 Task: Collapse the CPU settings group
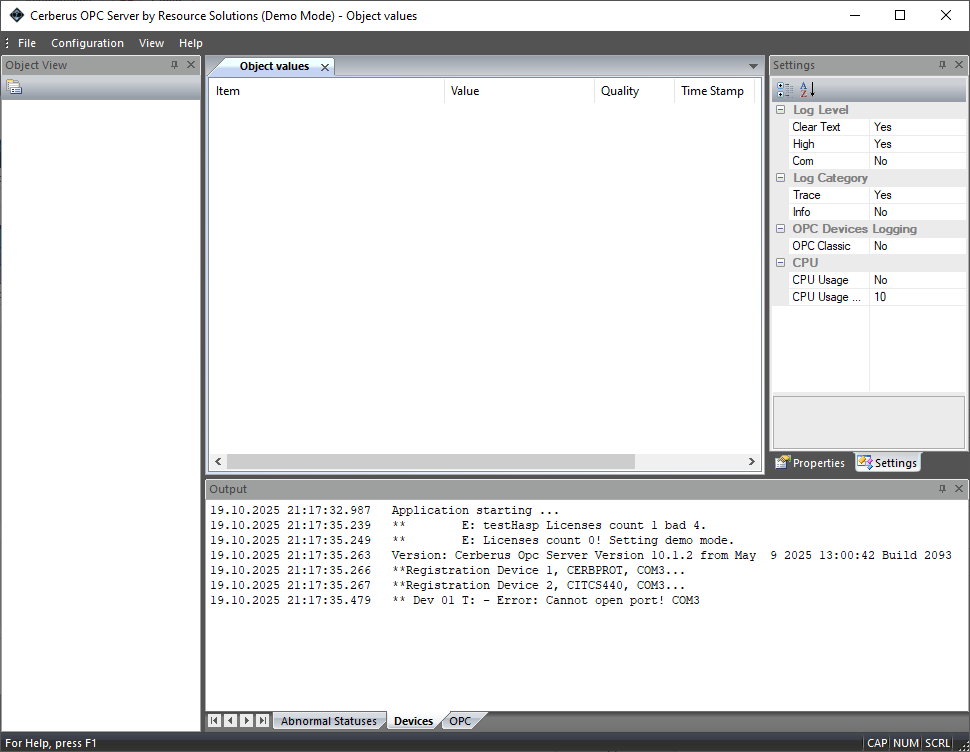[x=781, y=263]
